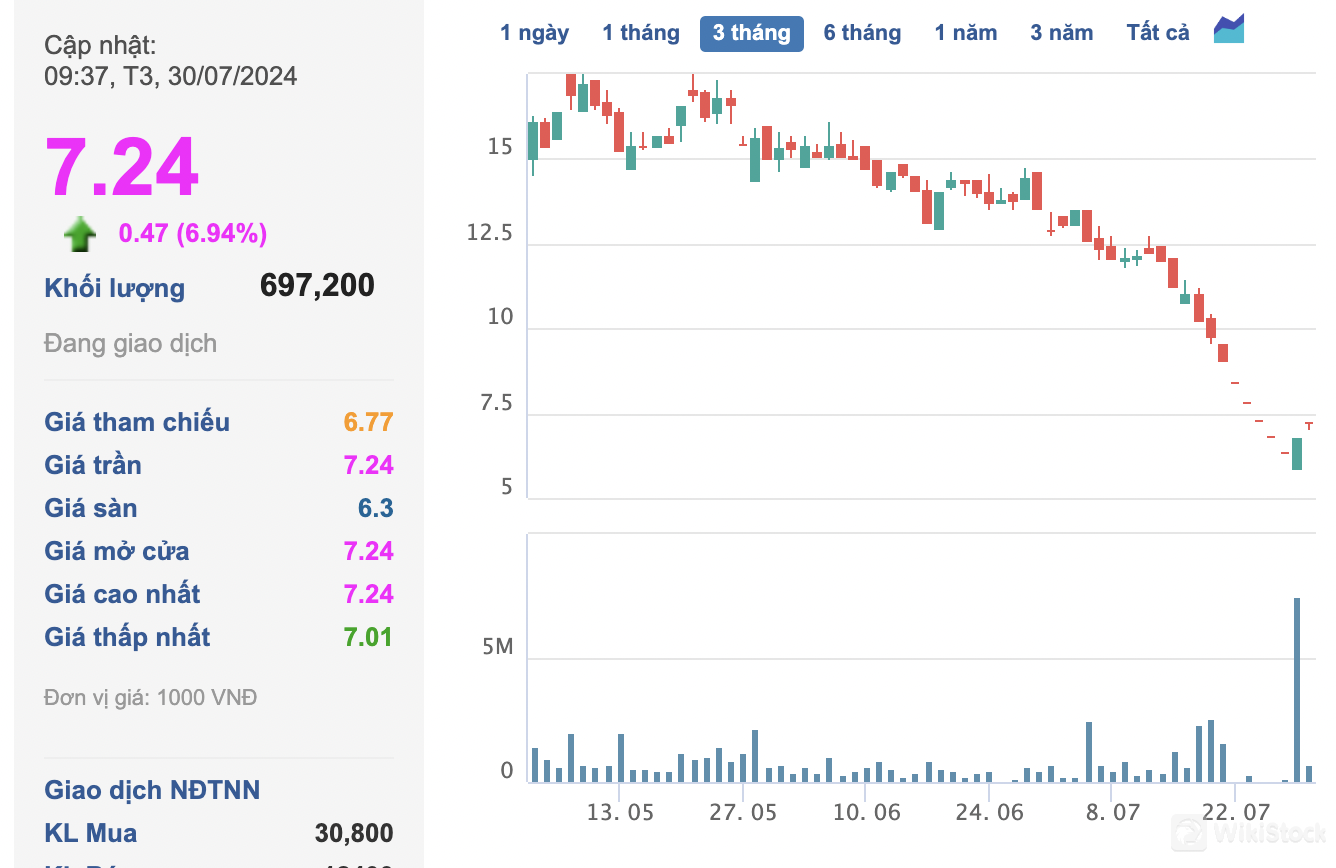Click the KL Mua value 30,800

pos(353,833)
